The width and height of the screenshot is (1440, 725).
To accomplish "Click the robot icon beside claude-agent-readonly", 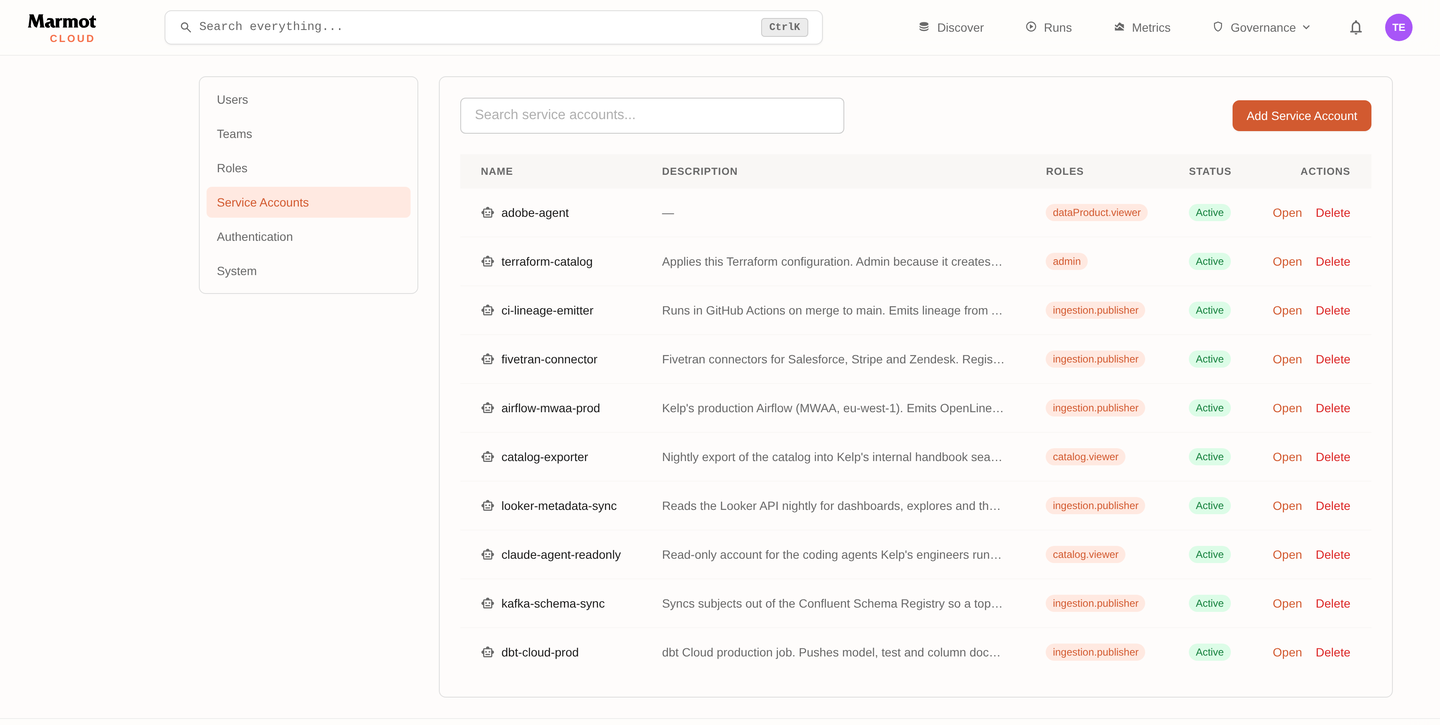I will tap(488, 555).
